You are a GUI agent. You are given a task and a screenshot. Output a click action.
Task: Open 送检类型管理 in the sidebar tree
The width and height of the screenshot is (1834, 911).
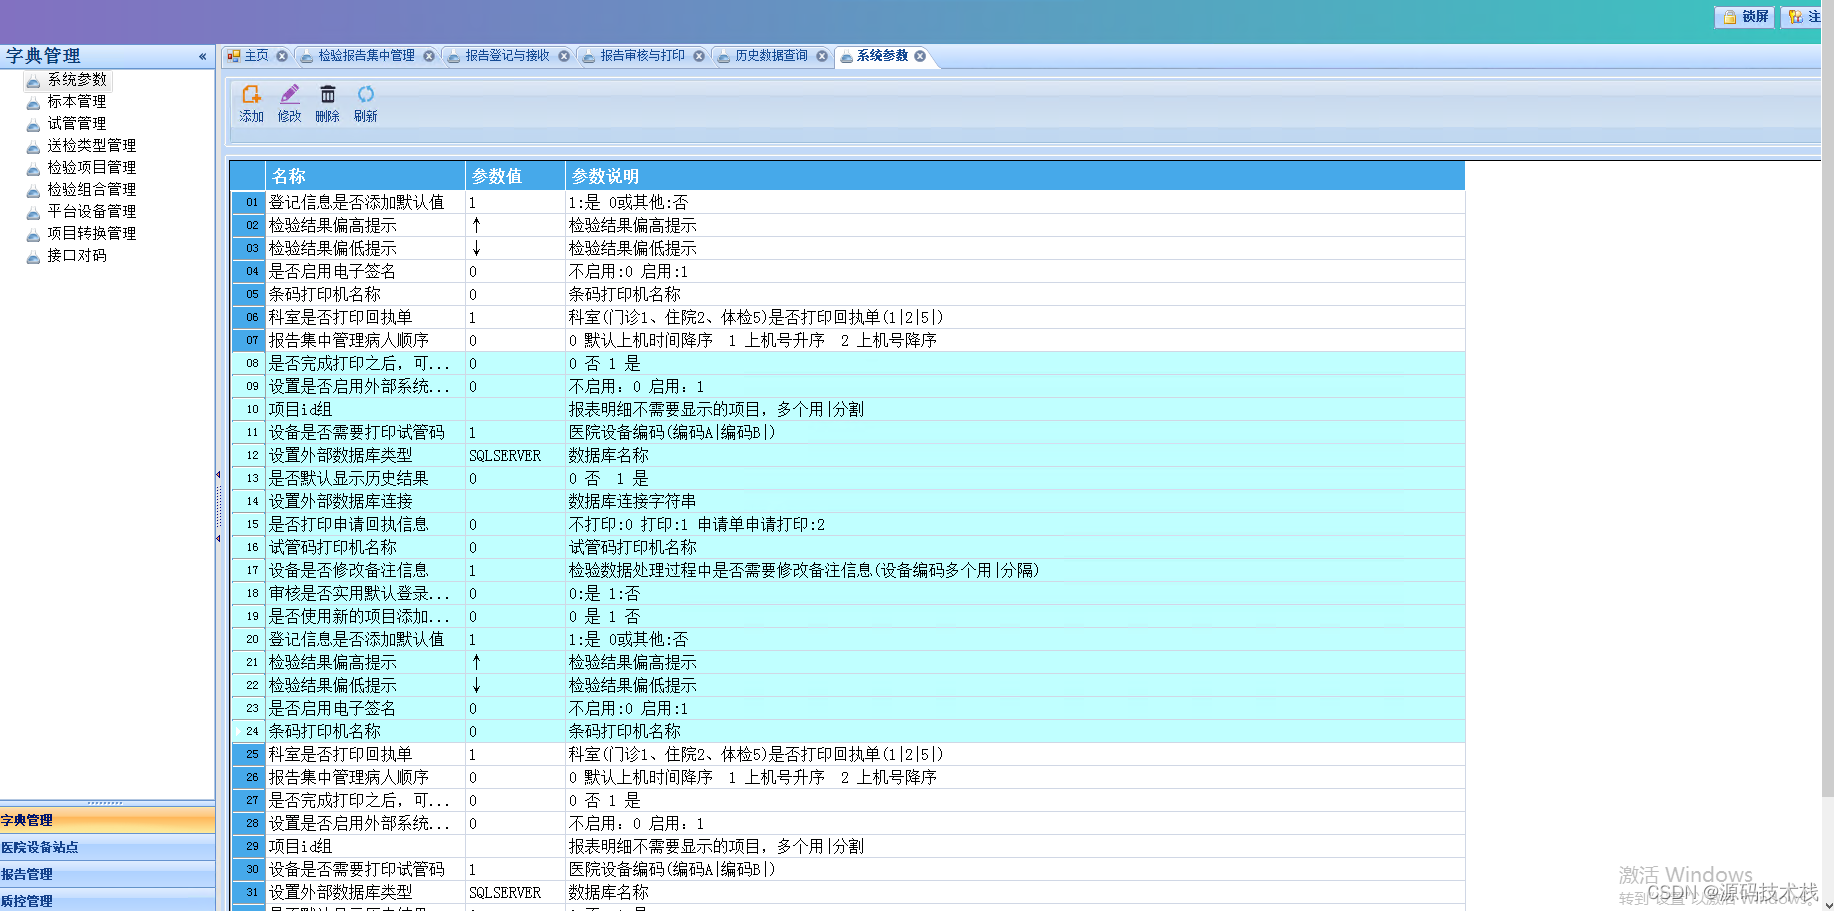coord(92,145)
